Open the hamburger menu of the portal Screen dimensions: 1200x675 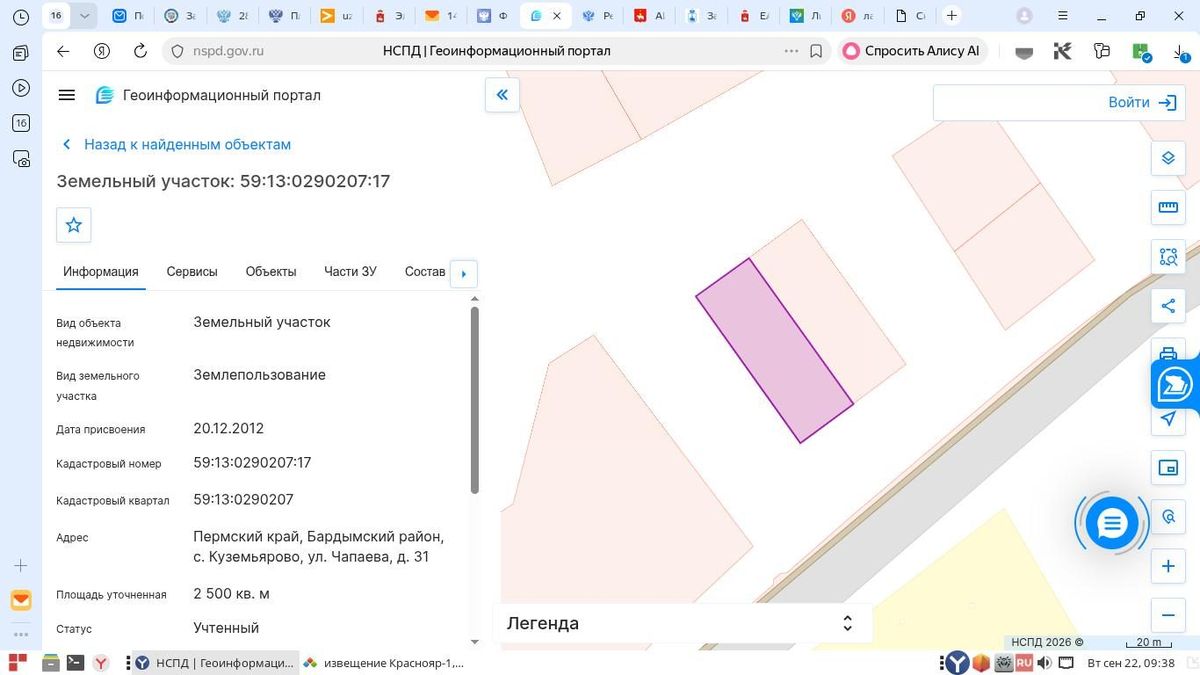[x=67, y=95]
